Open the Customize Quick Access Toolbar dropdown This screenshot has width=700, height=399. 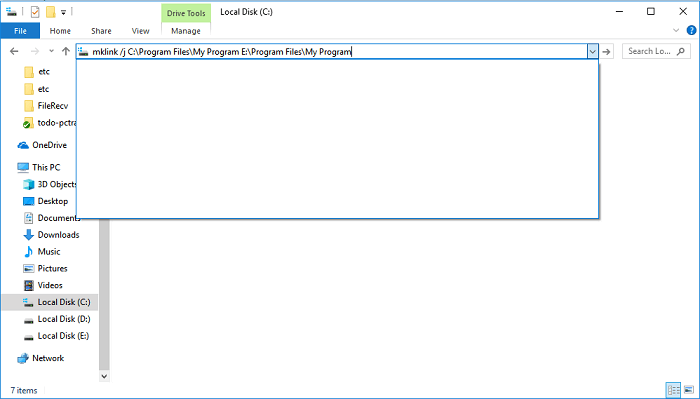pos(63,12)
